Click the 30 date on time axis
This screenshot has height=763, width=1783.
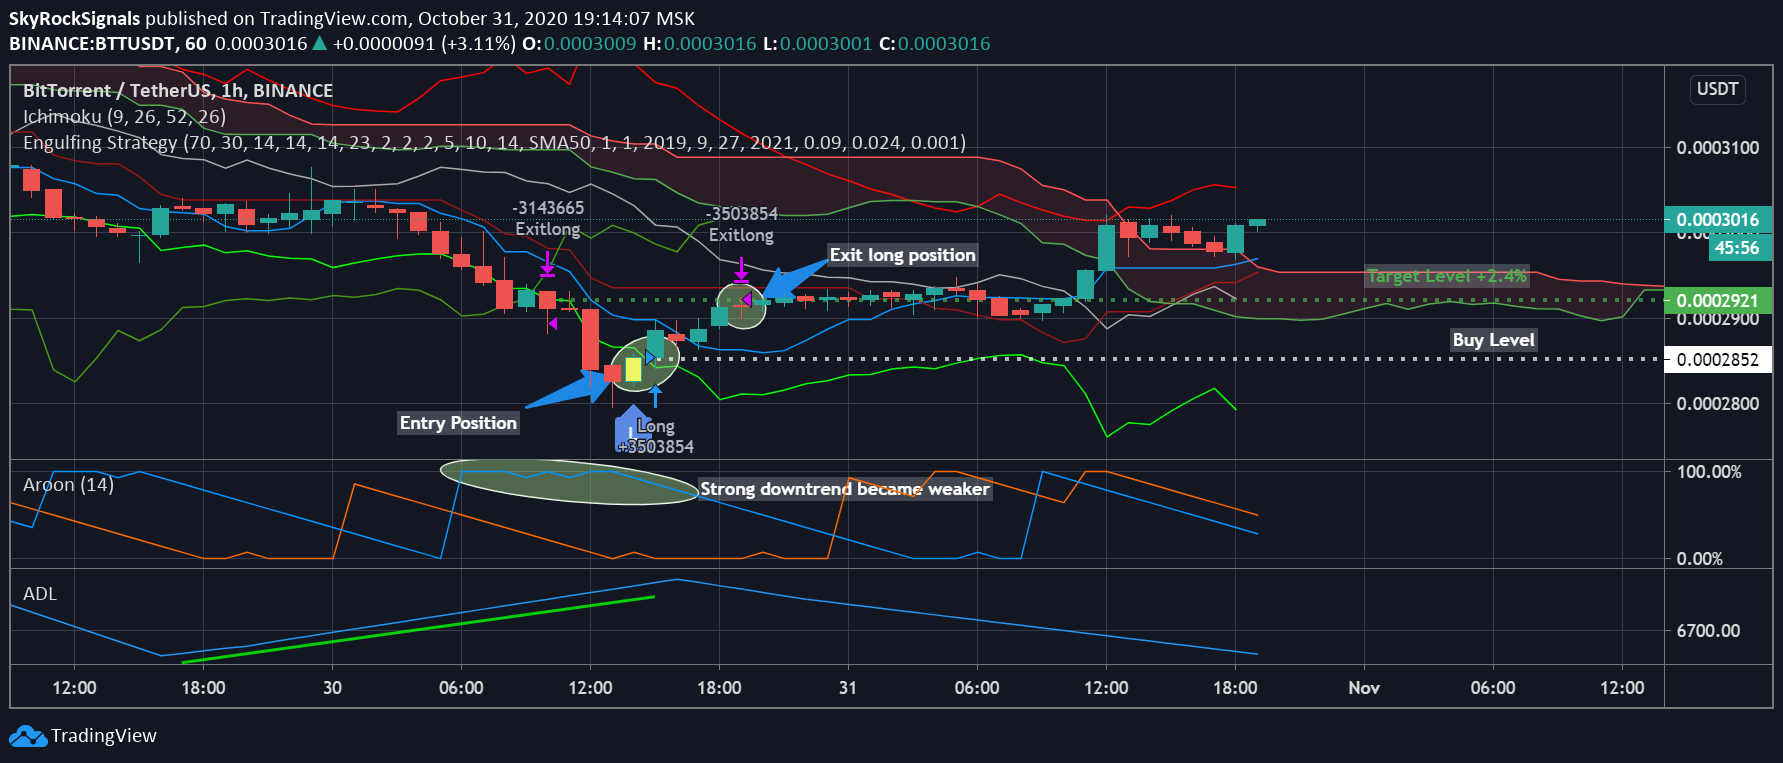(x=332, y=688)
